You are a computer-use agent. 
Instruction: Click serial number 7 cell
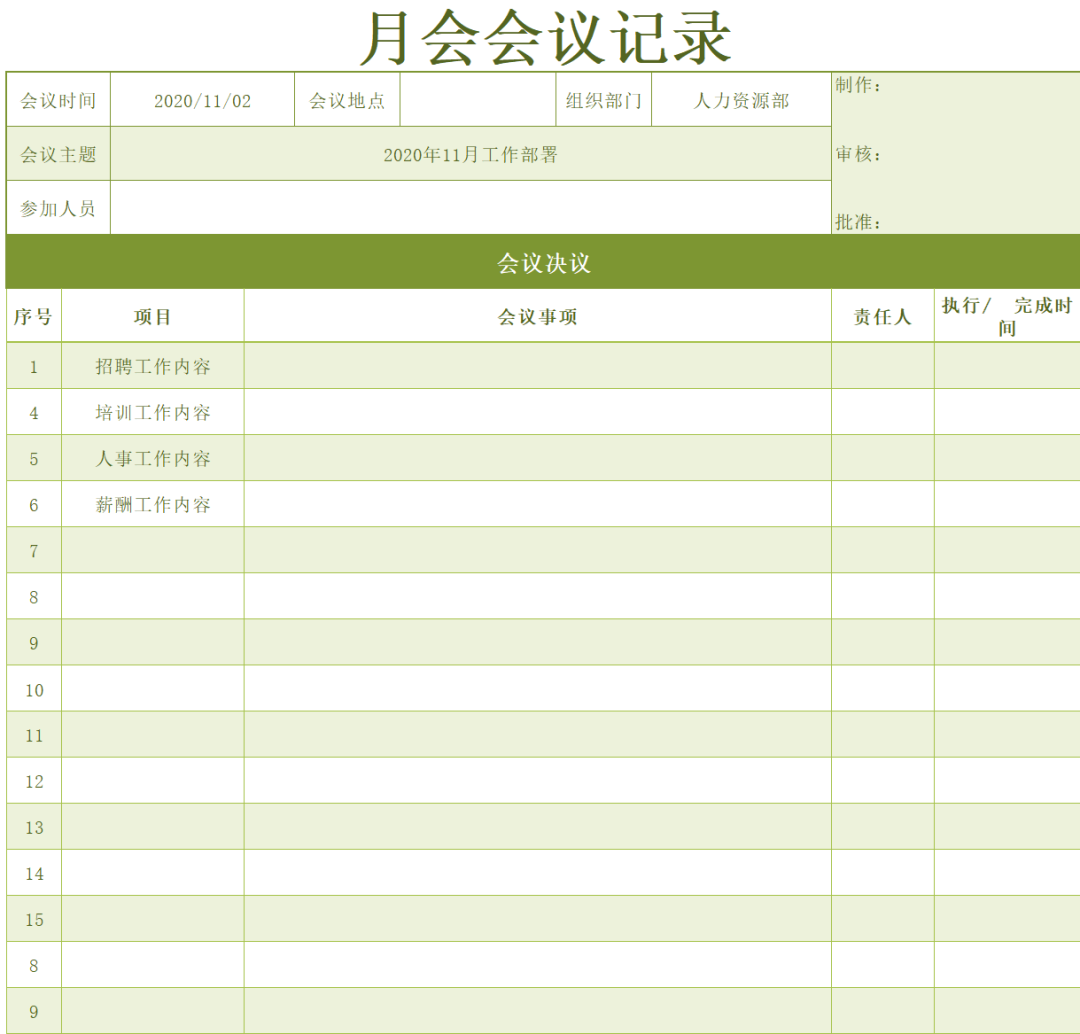click(34, 550)
